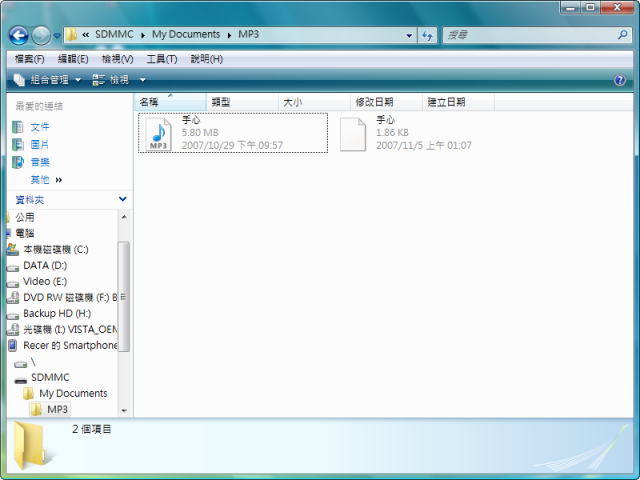Open the 說明(H) menu
Viewport: 640px width, 480px height.
click(207, 59)
